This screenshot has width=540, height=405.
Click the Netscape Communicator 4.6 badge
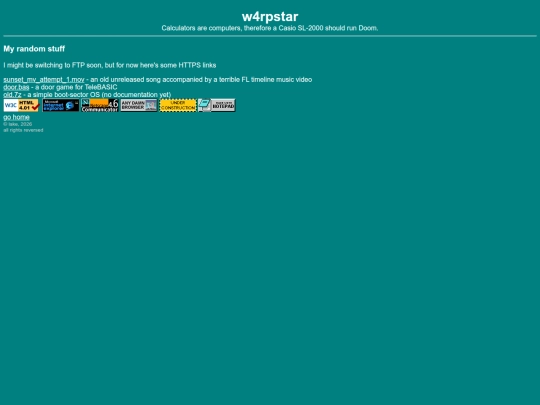point(100,105)
